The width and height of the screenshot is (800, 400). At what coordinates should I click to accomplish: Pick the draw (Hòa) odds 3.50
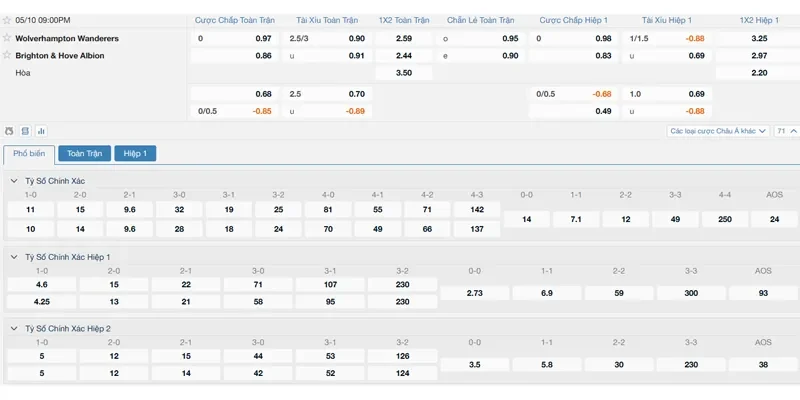pos(404,73)
